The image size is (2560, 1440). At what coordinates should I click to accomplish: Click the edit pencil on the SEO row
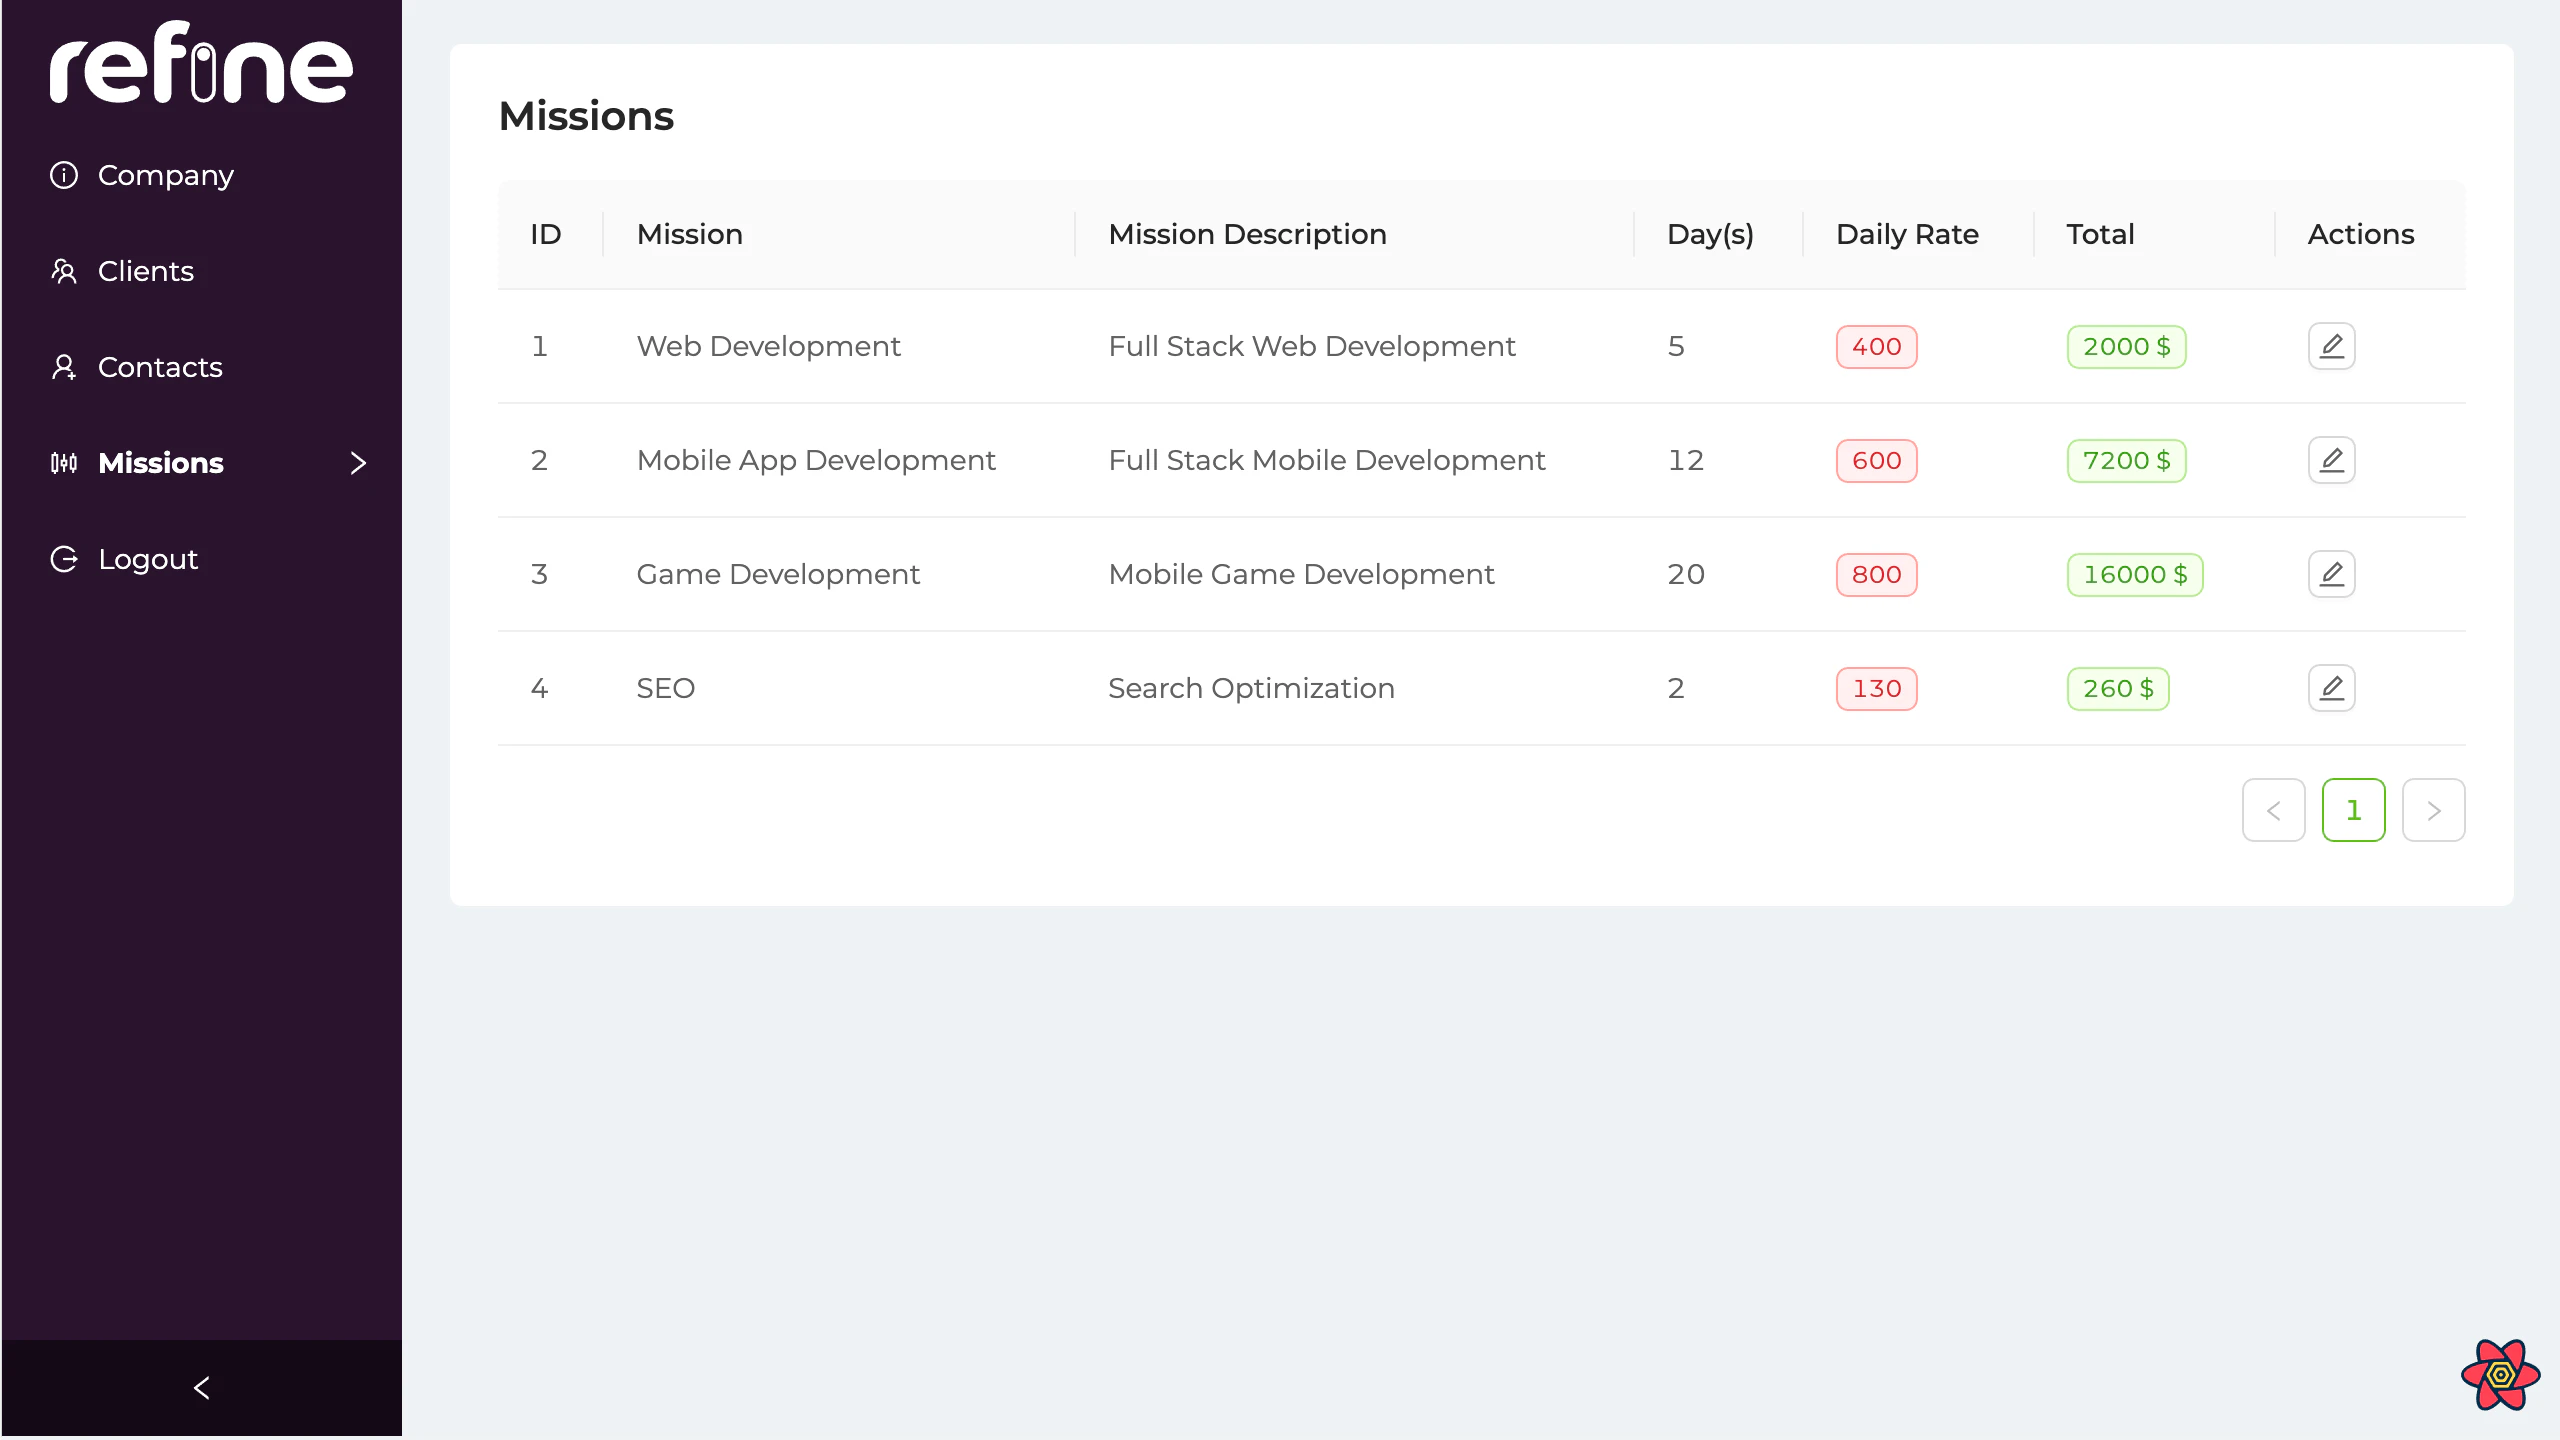tap(2332, 688)
